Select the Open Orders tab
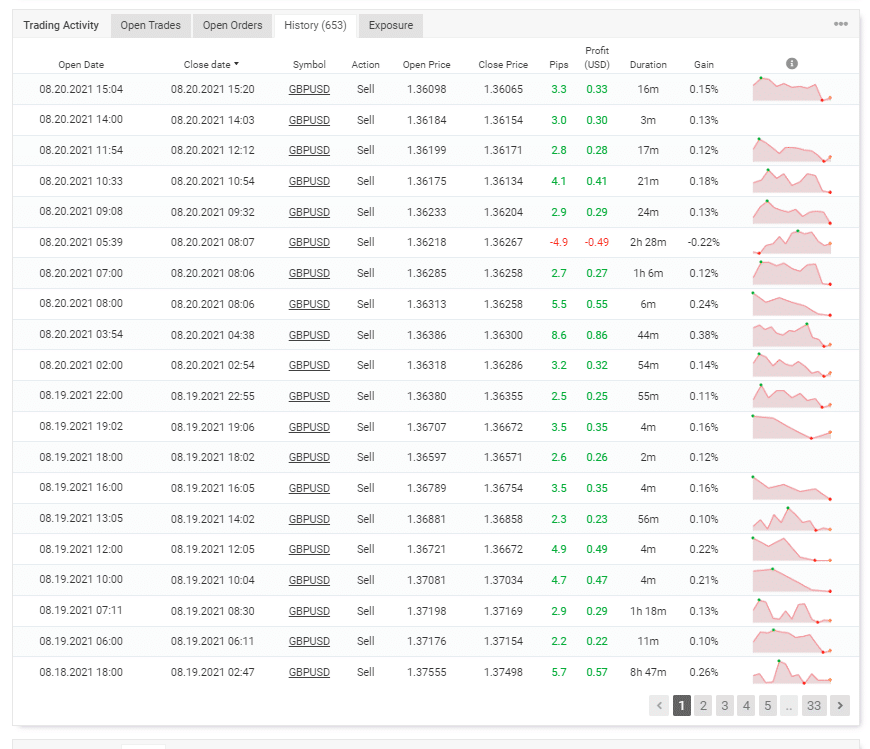Screen dimensions: 870x749 pyautogui.click(x=232, y=25)
